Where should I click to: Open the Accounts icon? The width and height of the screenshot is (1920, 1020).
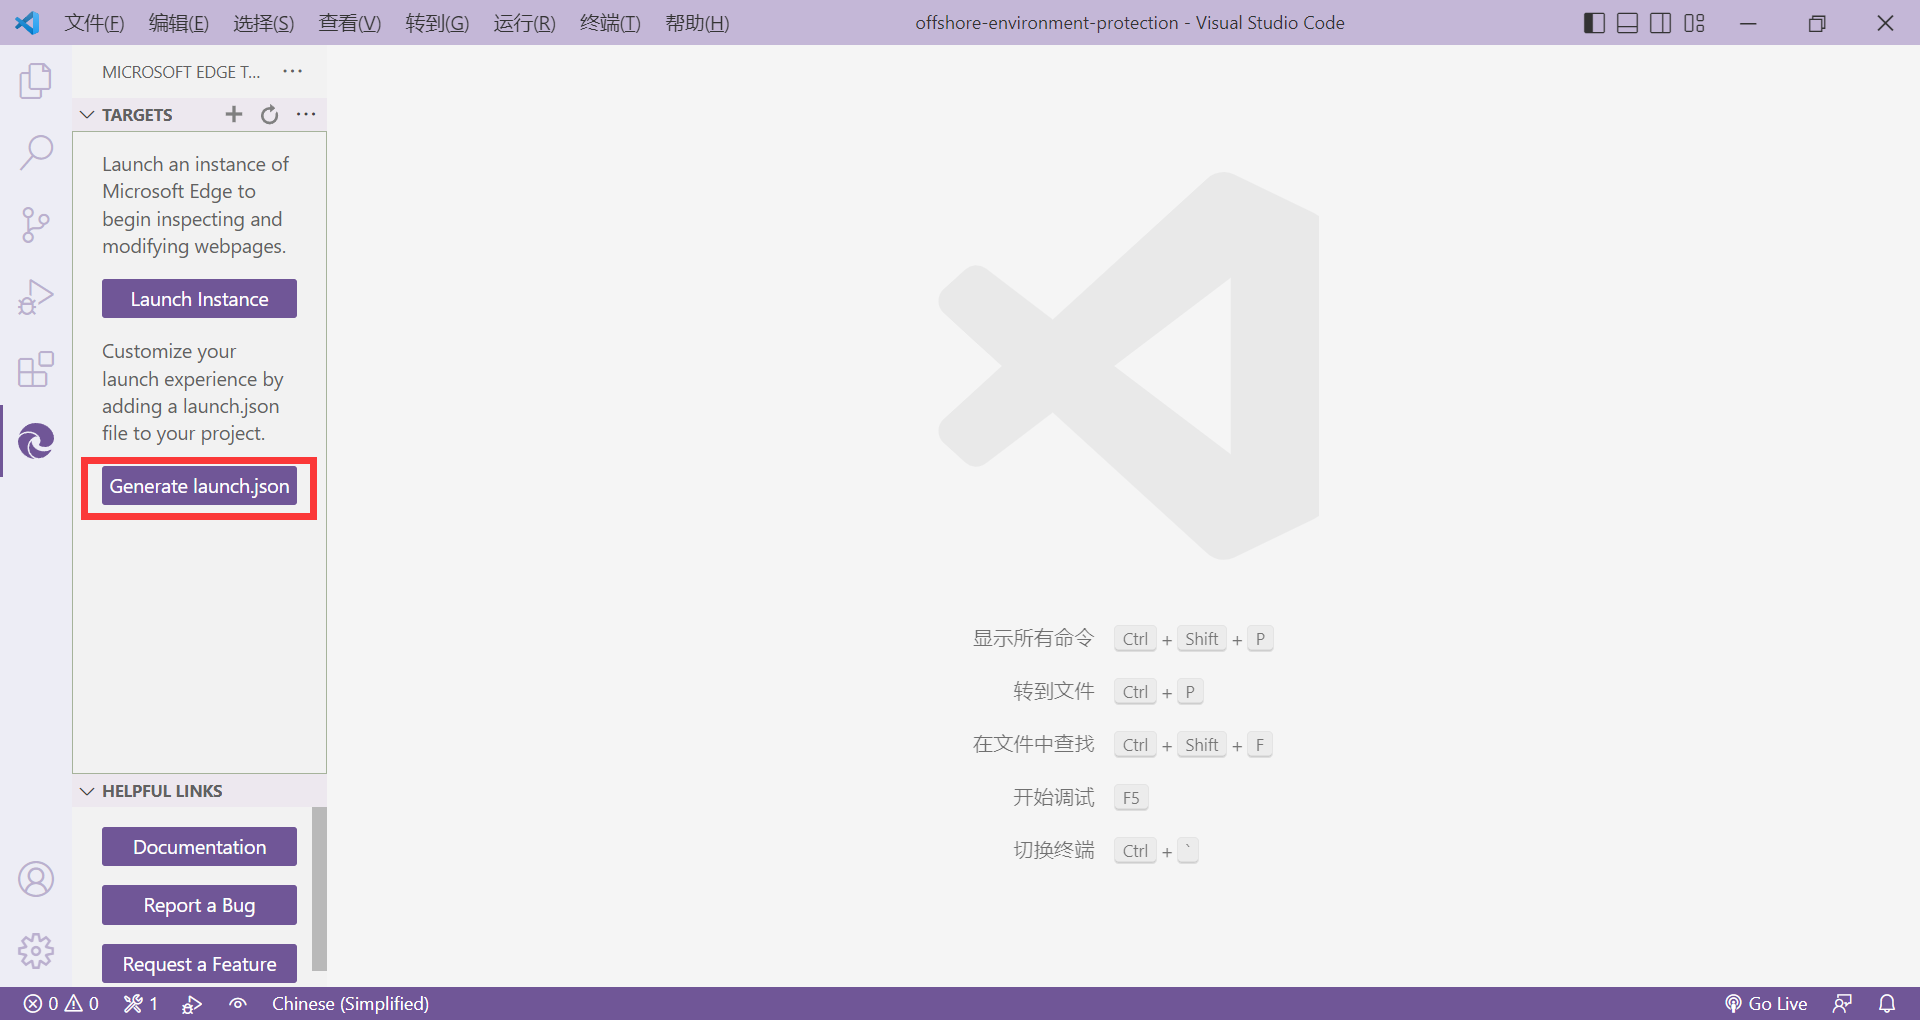[x=36, y=879]
